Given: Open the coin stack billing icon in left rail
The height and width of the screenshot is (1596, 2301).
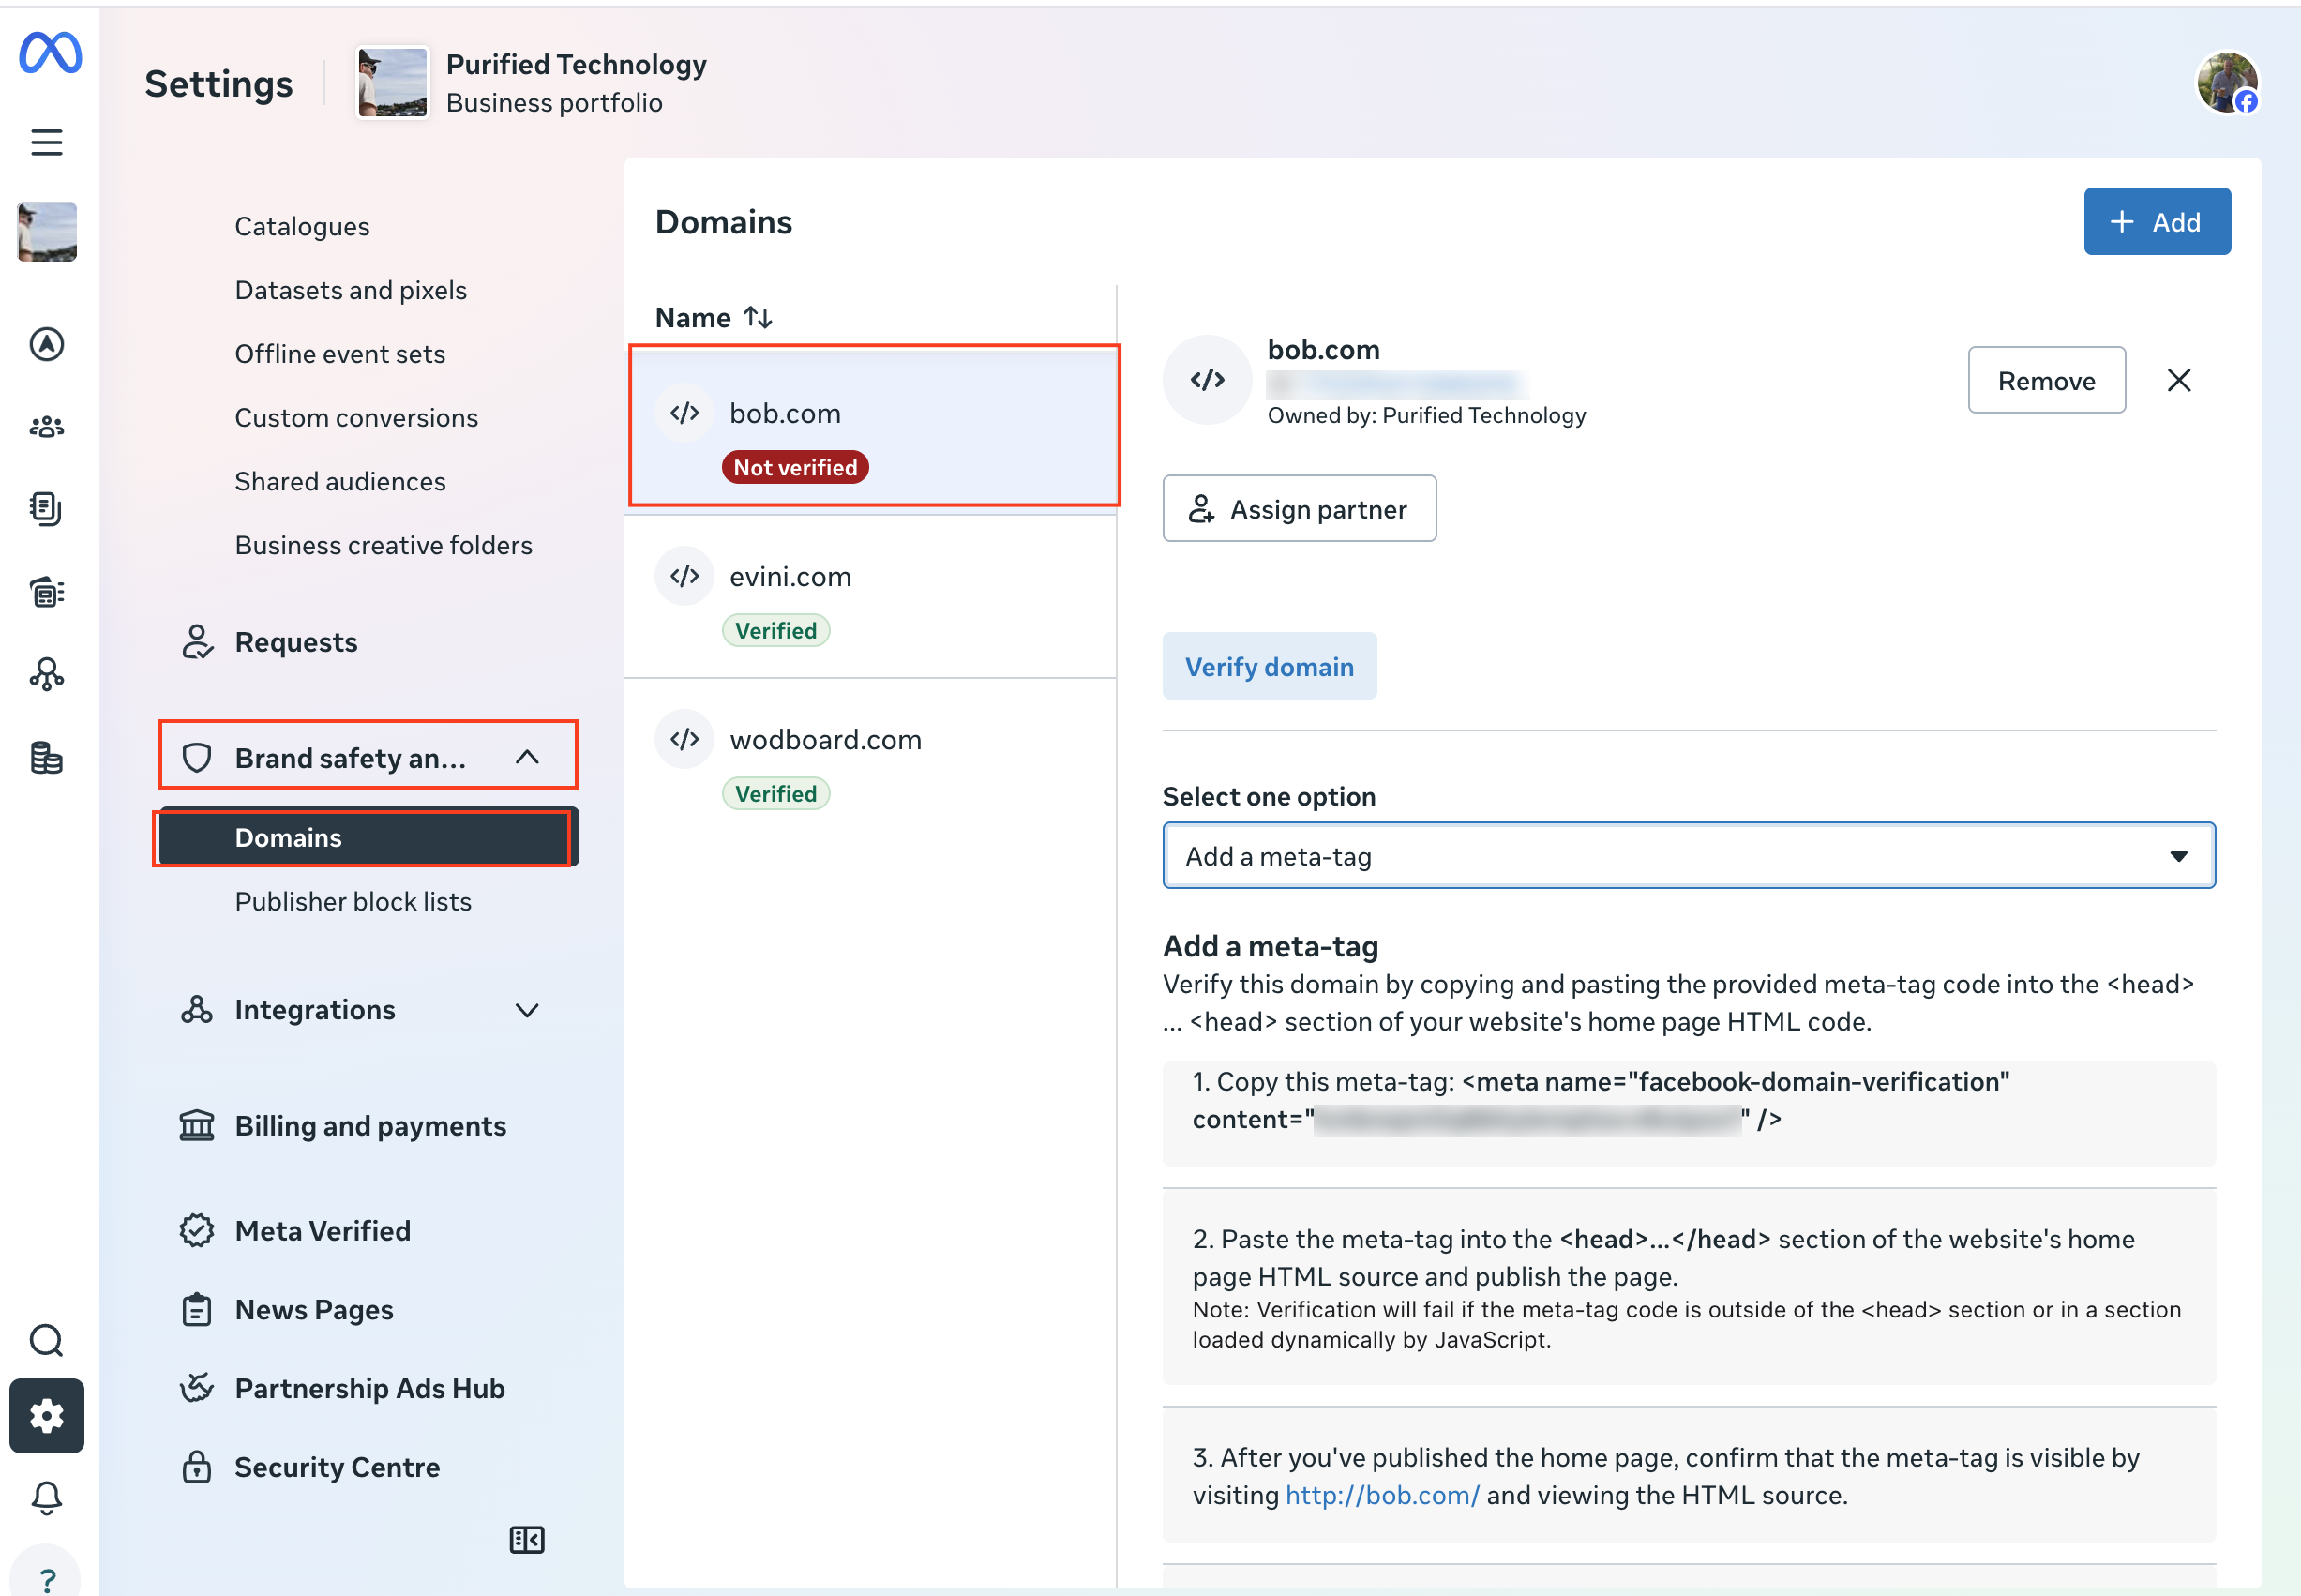Looking at the screenshot, I should point(47,758).
